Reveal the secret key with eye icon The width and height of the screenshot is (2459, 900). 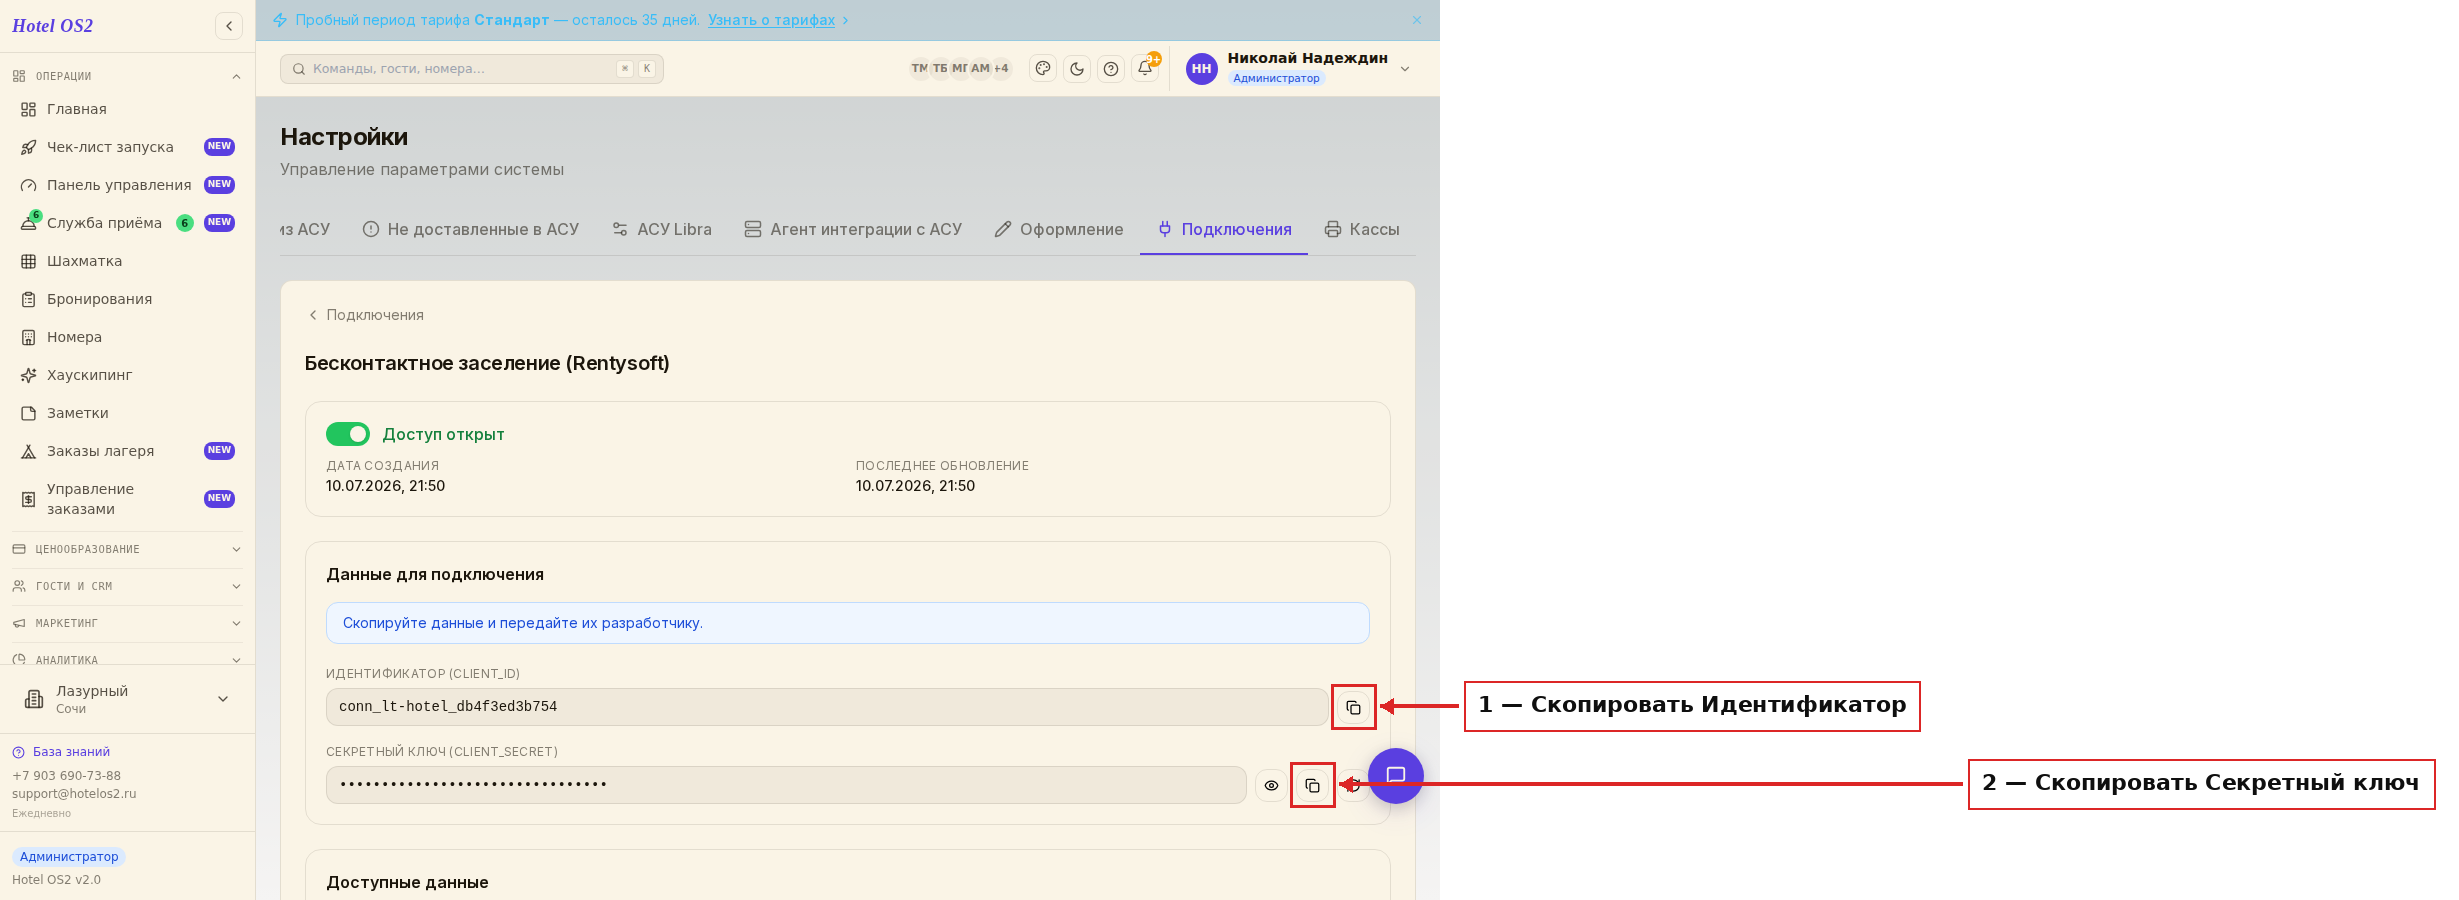1271,785
